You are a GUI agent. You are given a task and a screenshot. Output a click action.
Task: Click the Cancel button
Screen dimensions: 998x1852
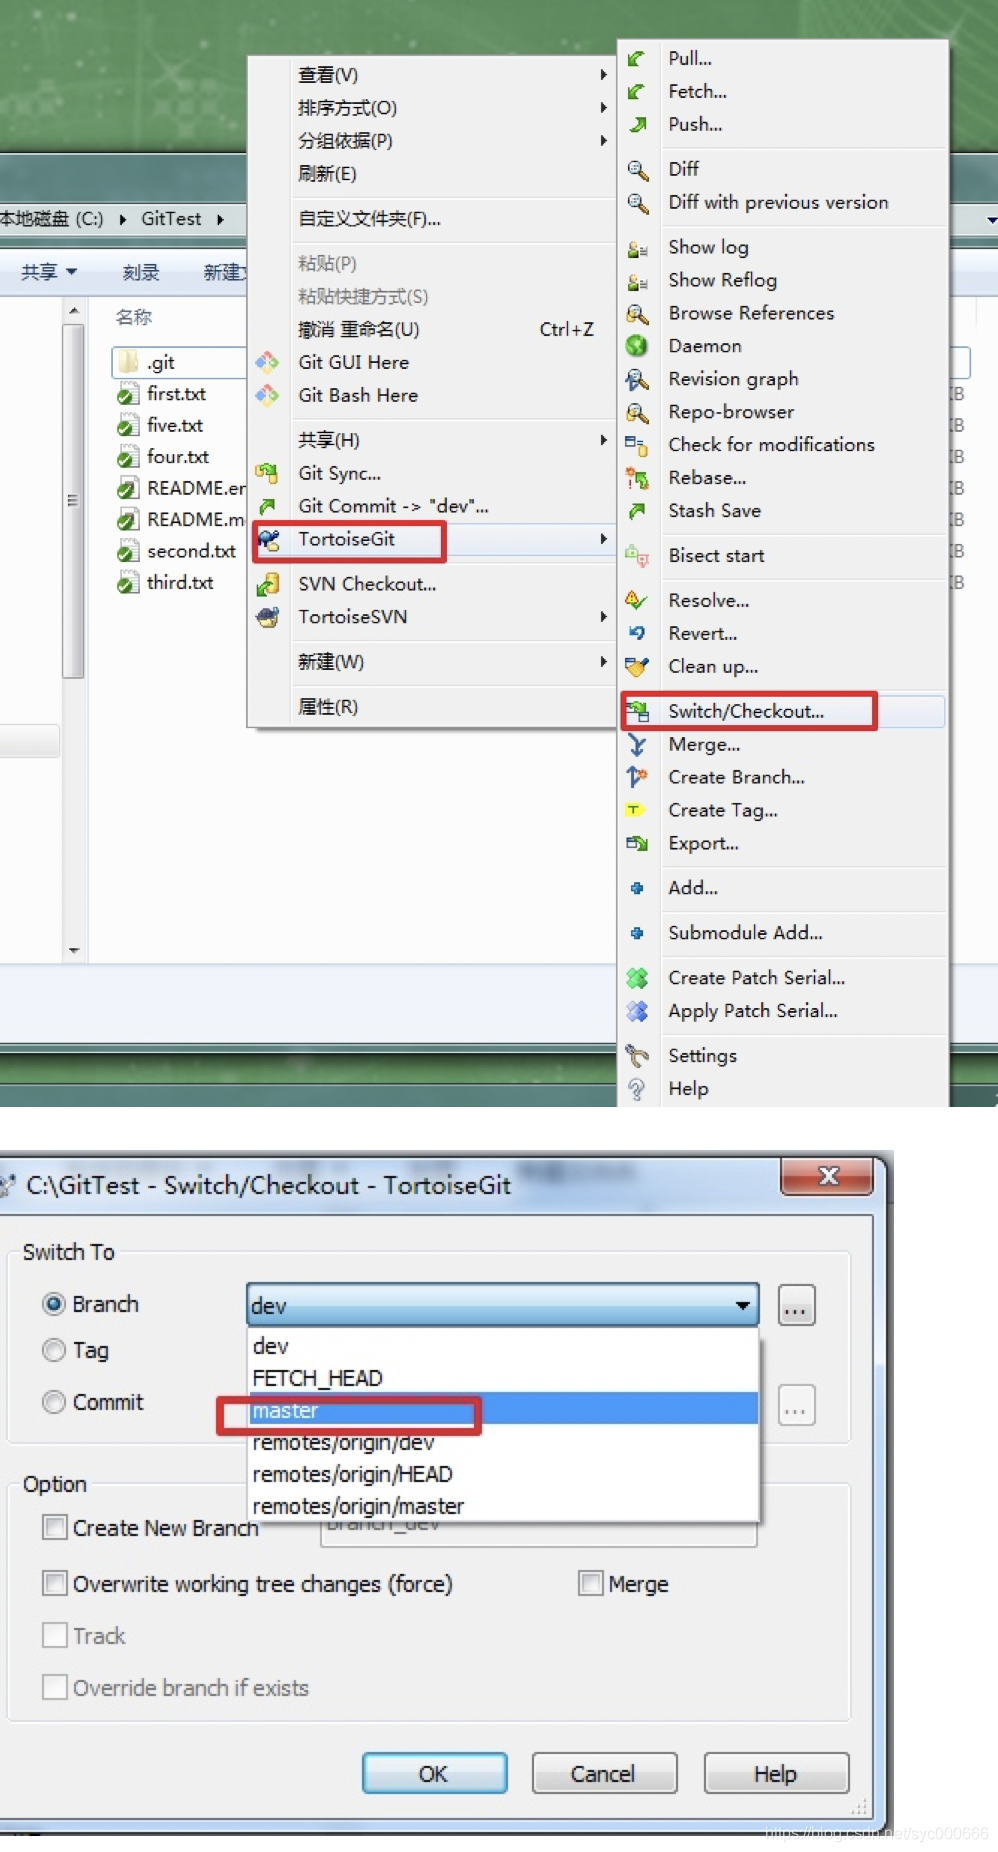click(x=604, y=1773)
